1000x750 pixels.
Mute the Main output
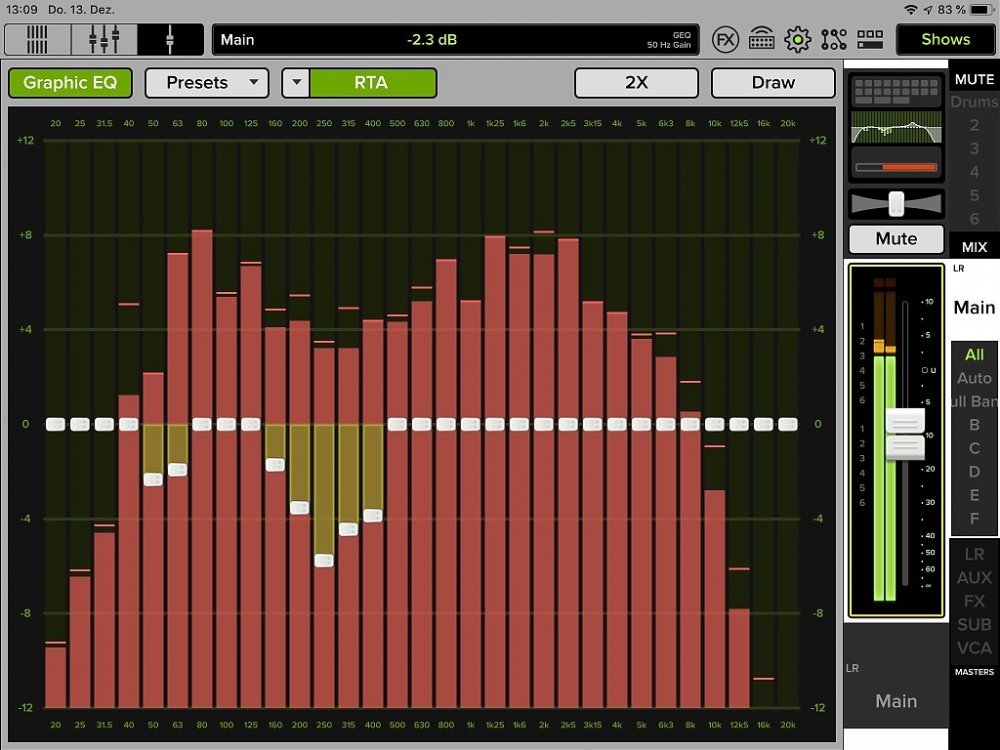tap(895, 239)
